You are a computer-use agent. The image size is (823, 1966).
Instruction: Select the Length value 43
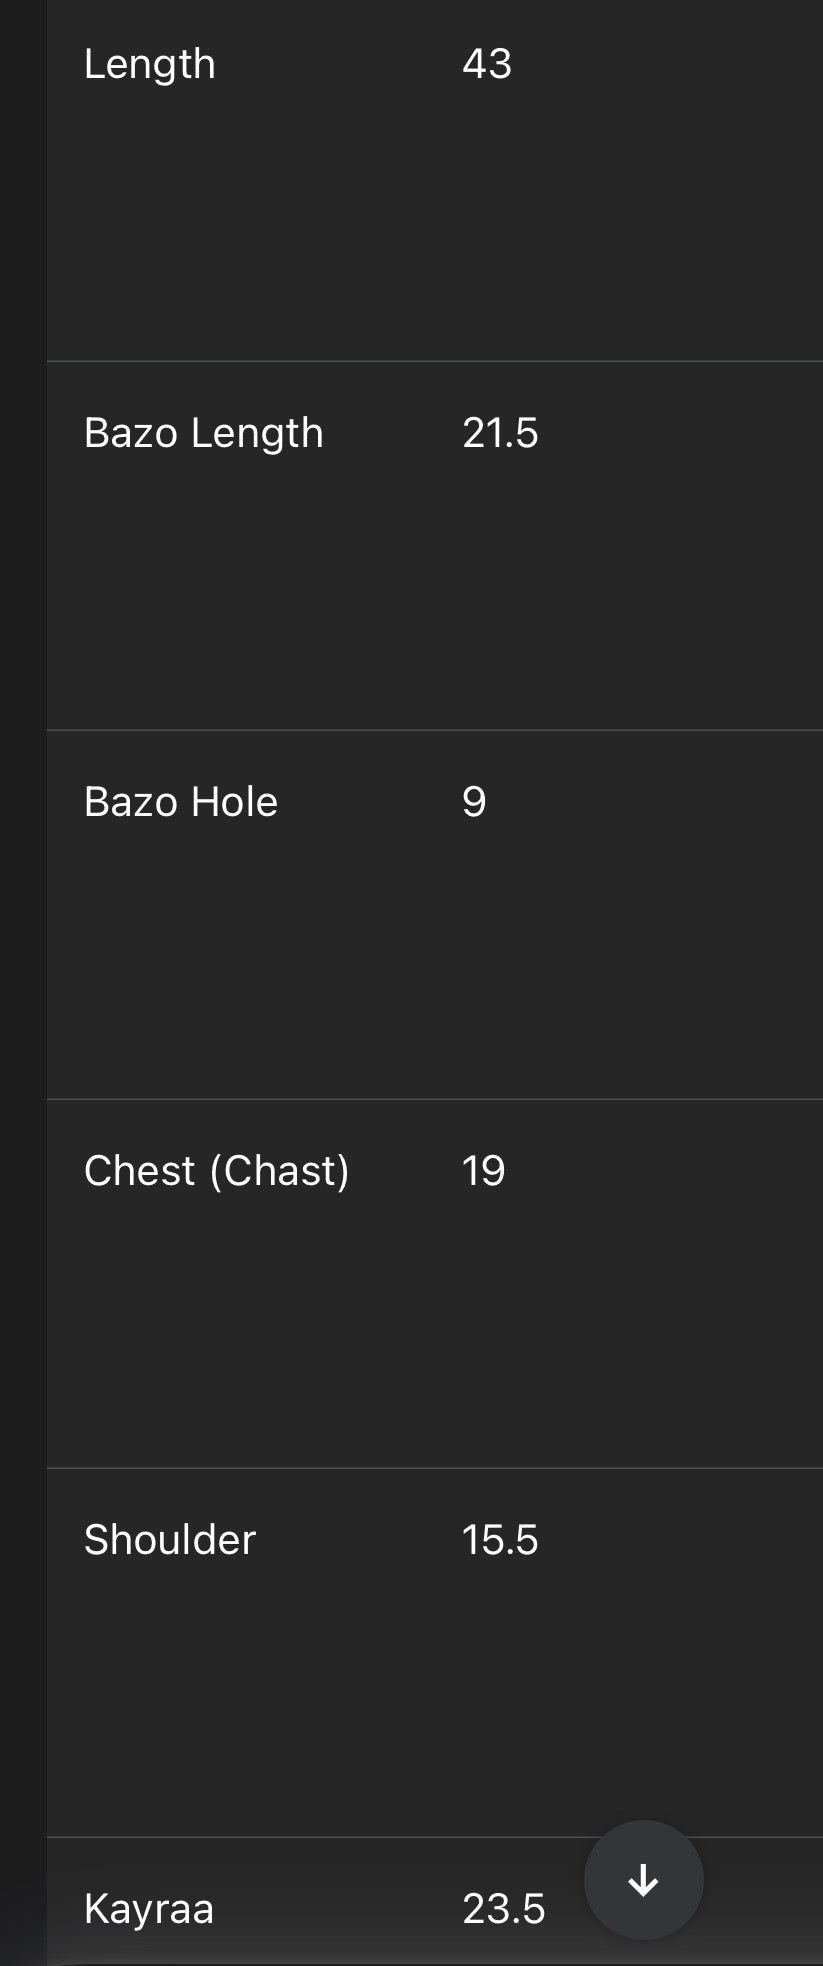coord(487,64)
